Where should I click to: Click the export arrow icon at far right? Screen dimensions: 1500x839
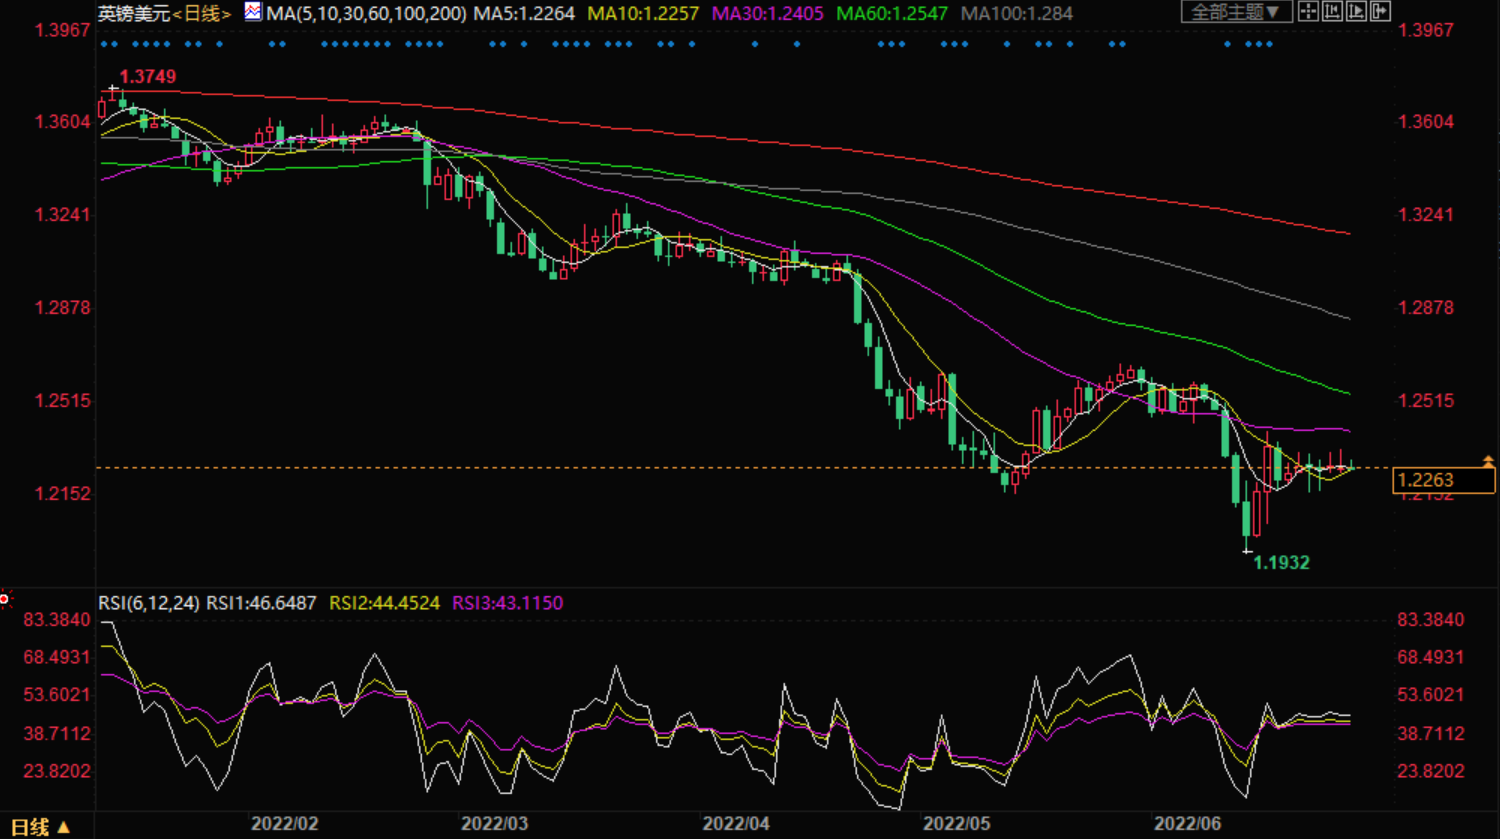tap(1380, 12)
